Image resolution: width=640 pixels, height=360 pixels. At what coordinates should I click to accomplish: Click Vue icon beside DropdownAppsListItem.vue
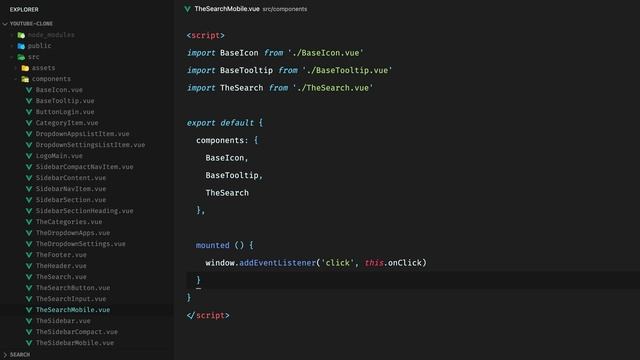click(29, 134)
